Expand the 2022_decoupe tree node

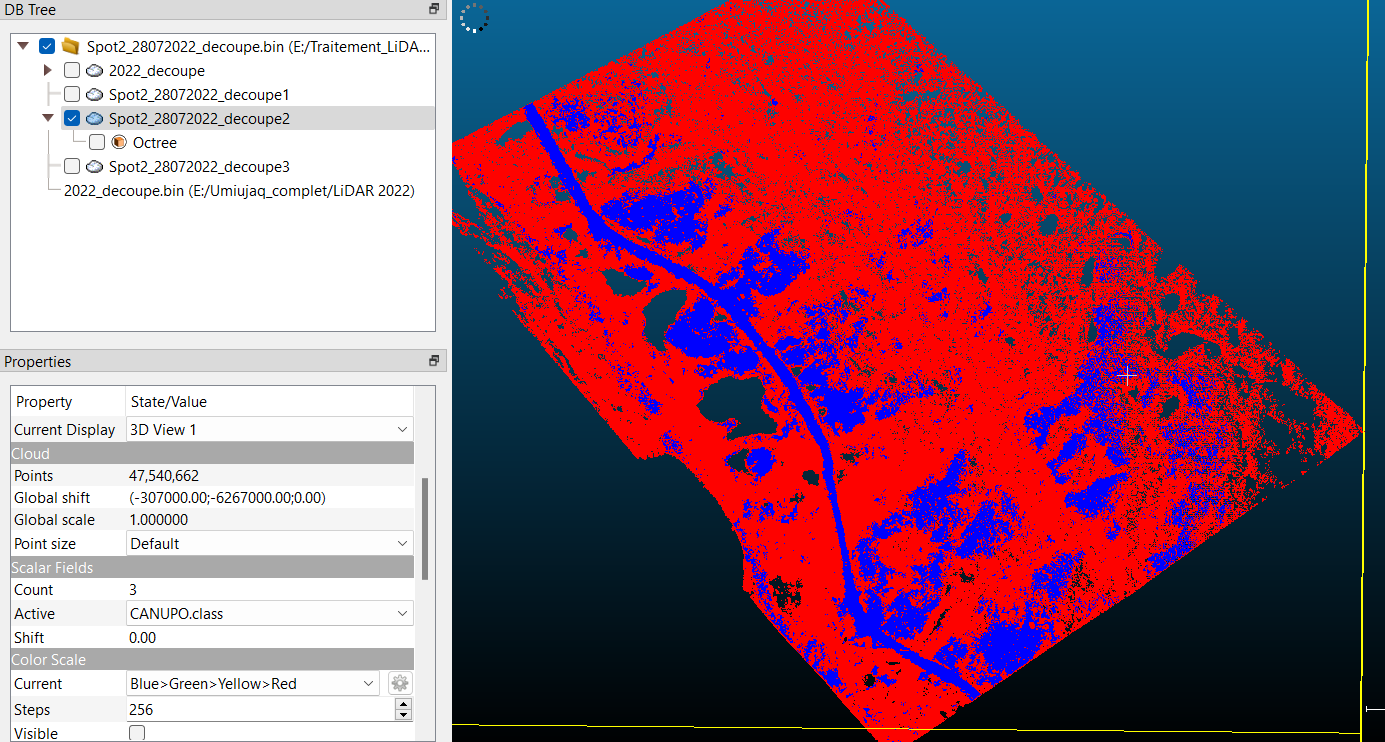[x=48, y=71]
